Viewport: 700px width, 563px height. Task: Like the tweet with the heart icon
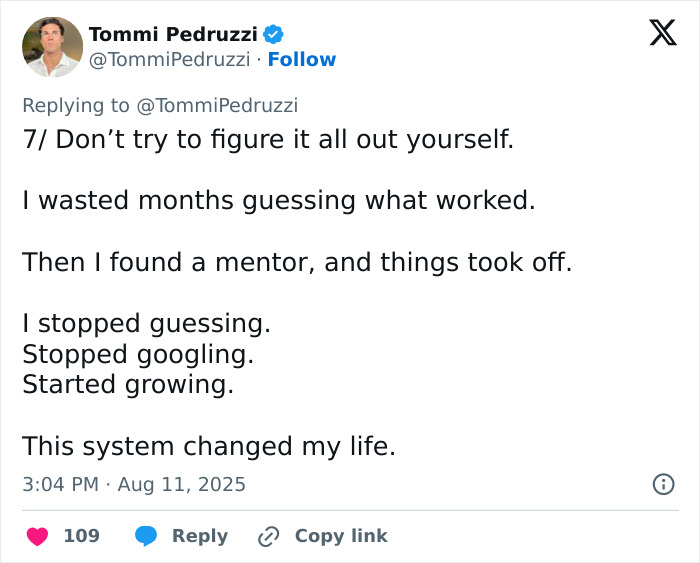pyautogui.click(x=37, y=536)
